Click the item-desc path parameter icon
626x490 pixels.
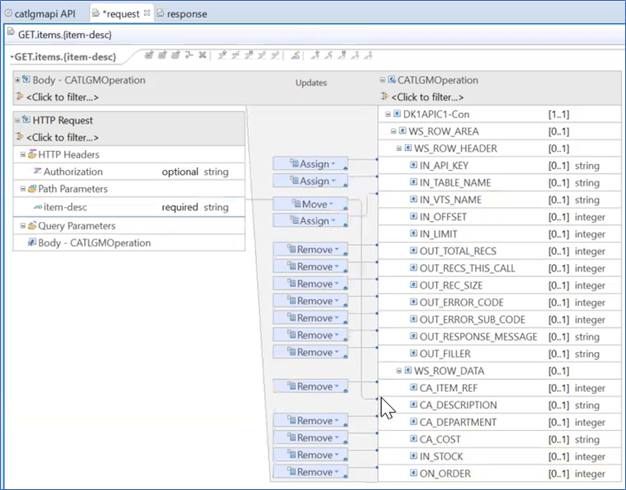click(38, 207)
